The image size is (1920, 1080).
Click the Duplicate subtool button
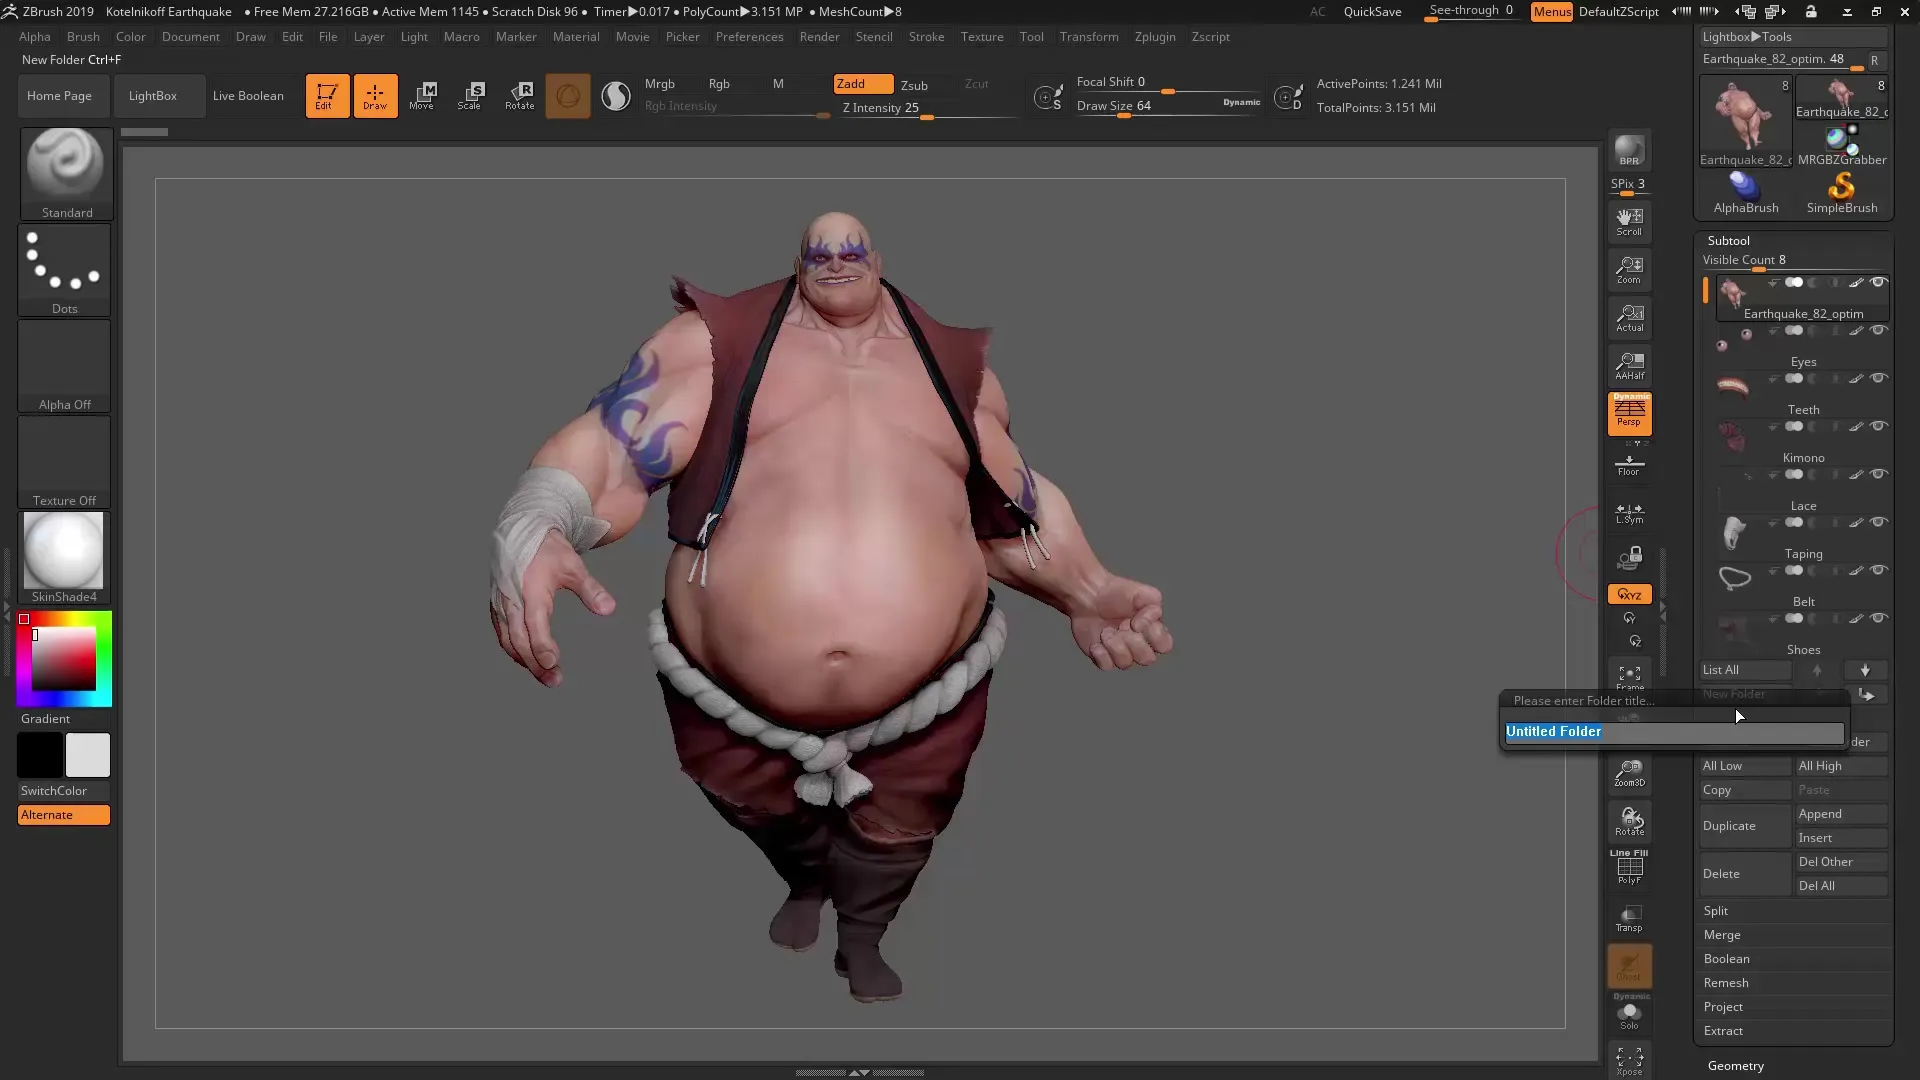[x=1745, y=826]
